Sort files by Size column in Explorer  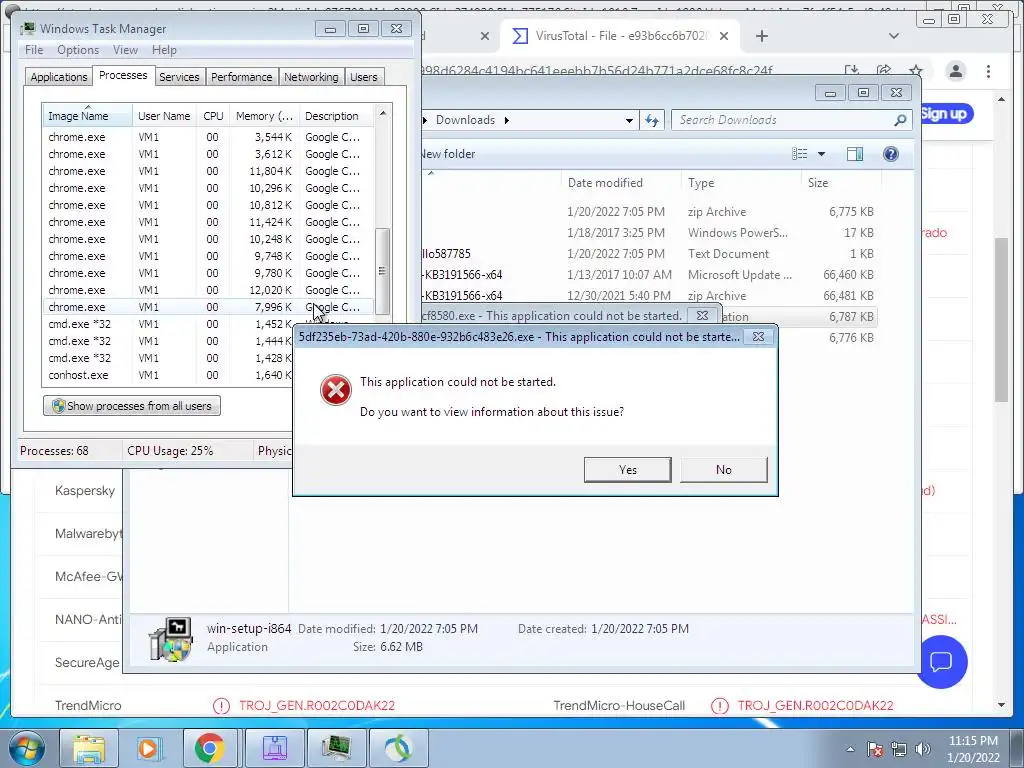839,183
